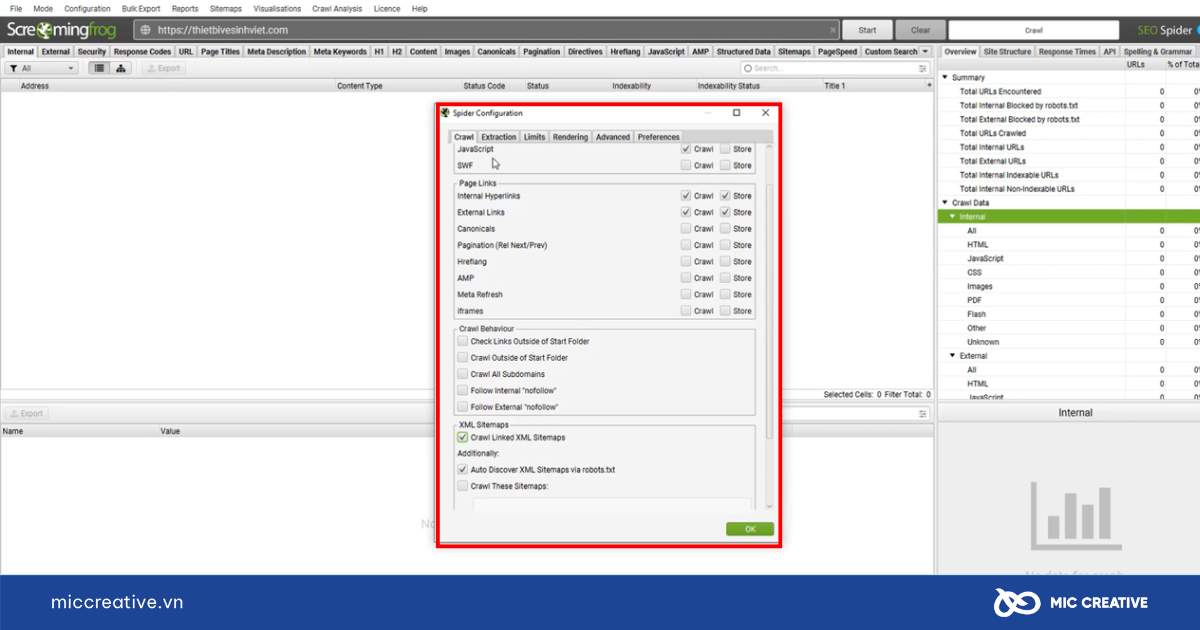Screen dimensions: 1200x630
Task: Click the globe icon in URL bar
Action: coord(144,30)
